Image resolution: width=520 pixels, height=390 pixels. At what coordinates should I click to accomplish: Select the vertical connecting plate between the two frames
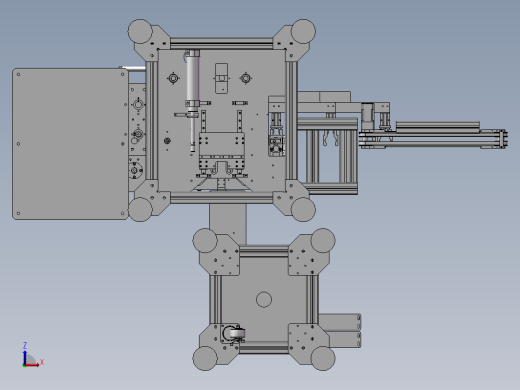coord(228,224)
